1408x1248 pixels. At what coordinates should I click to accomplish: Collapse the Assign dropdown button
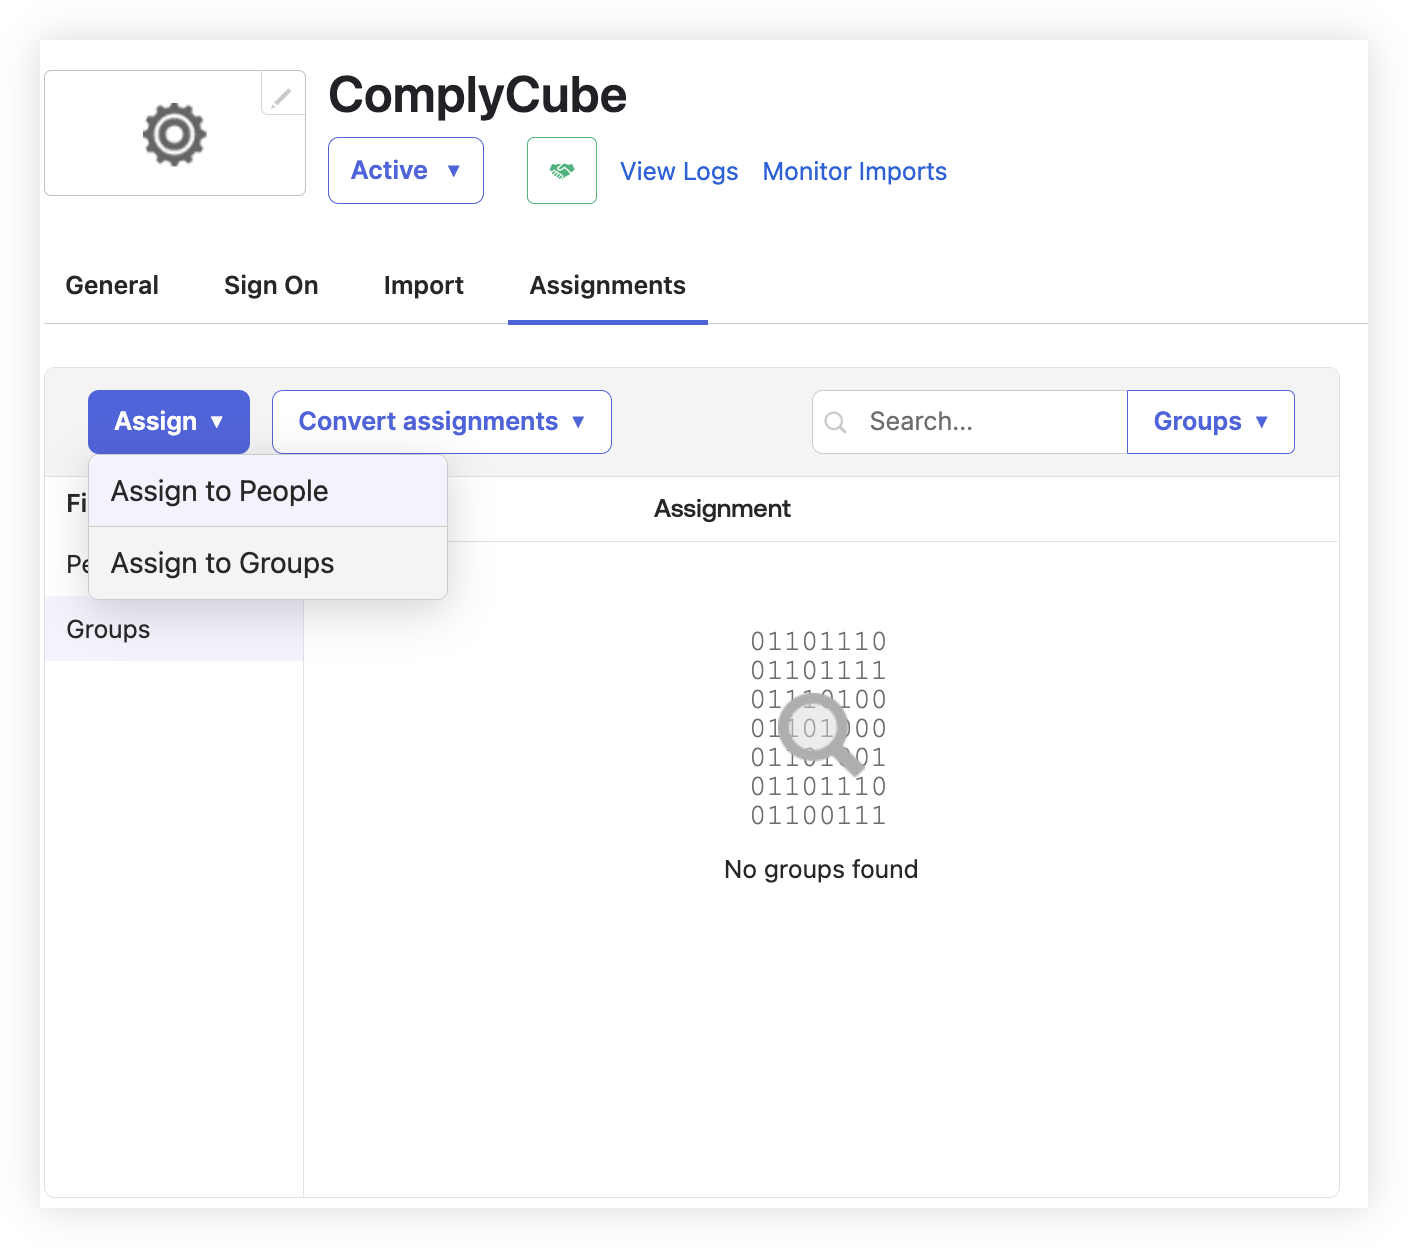tap(169, 422)
